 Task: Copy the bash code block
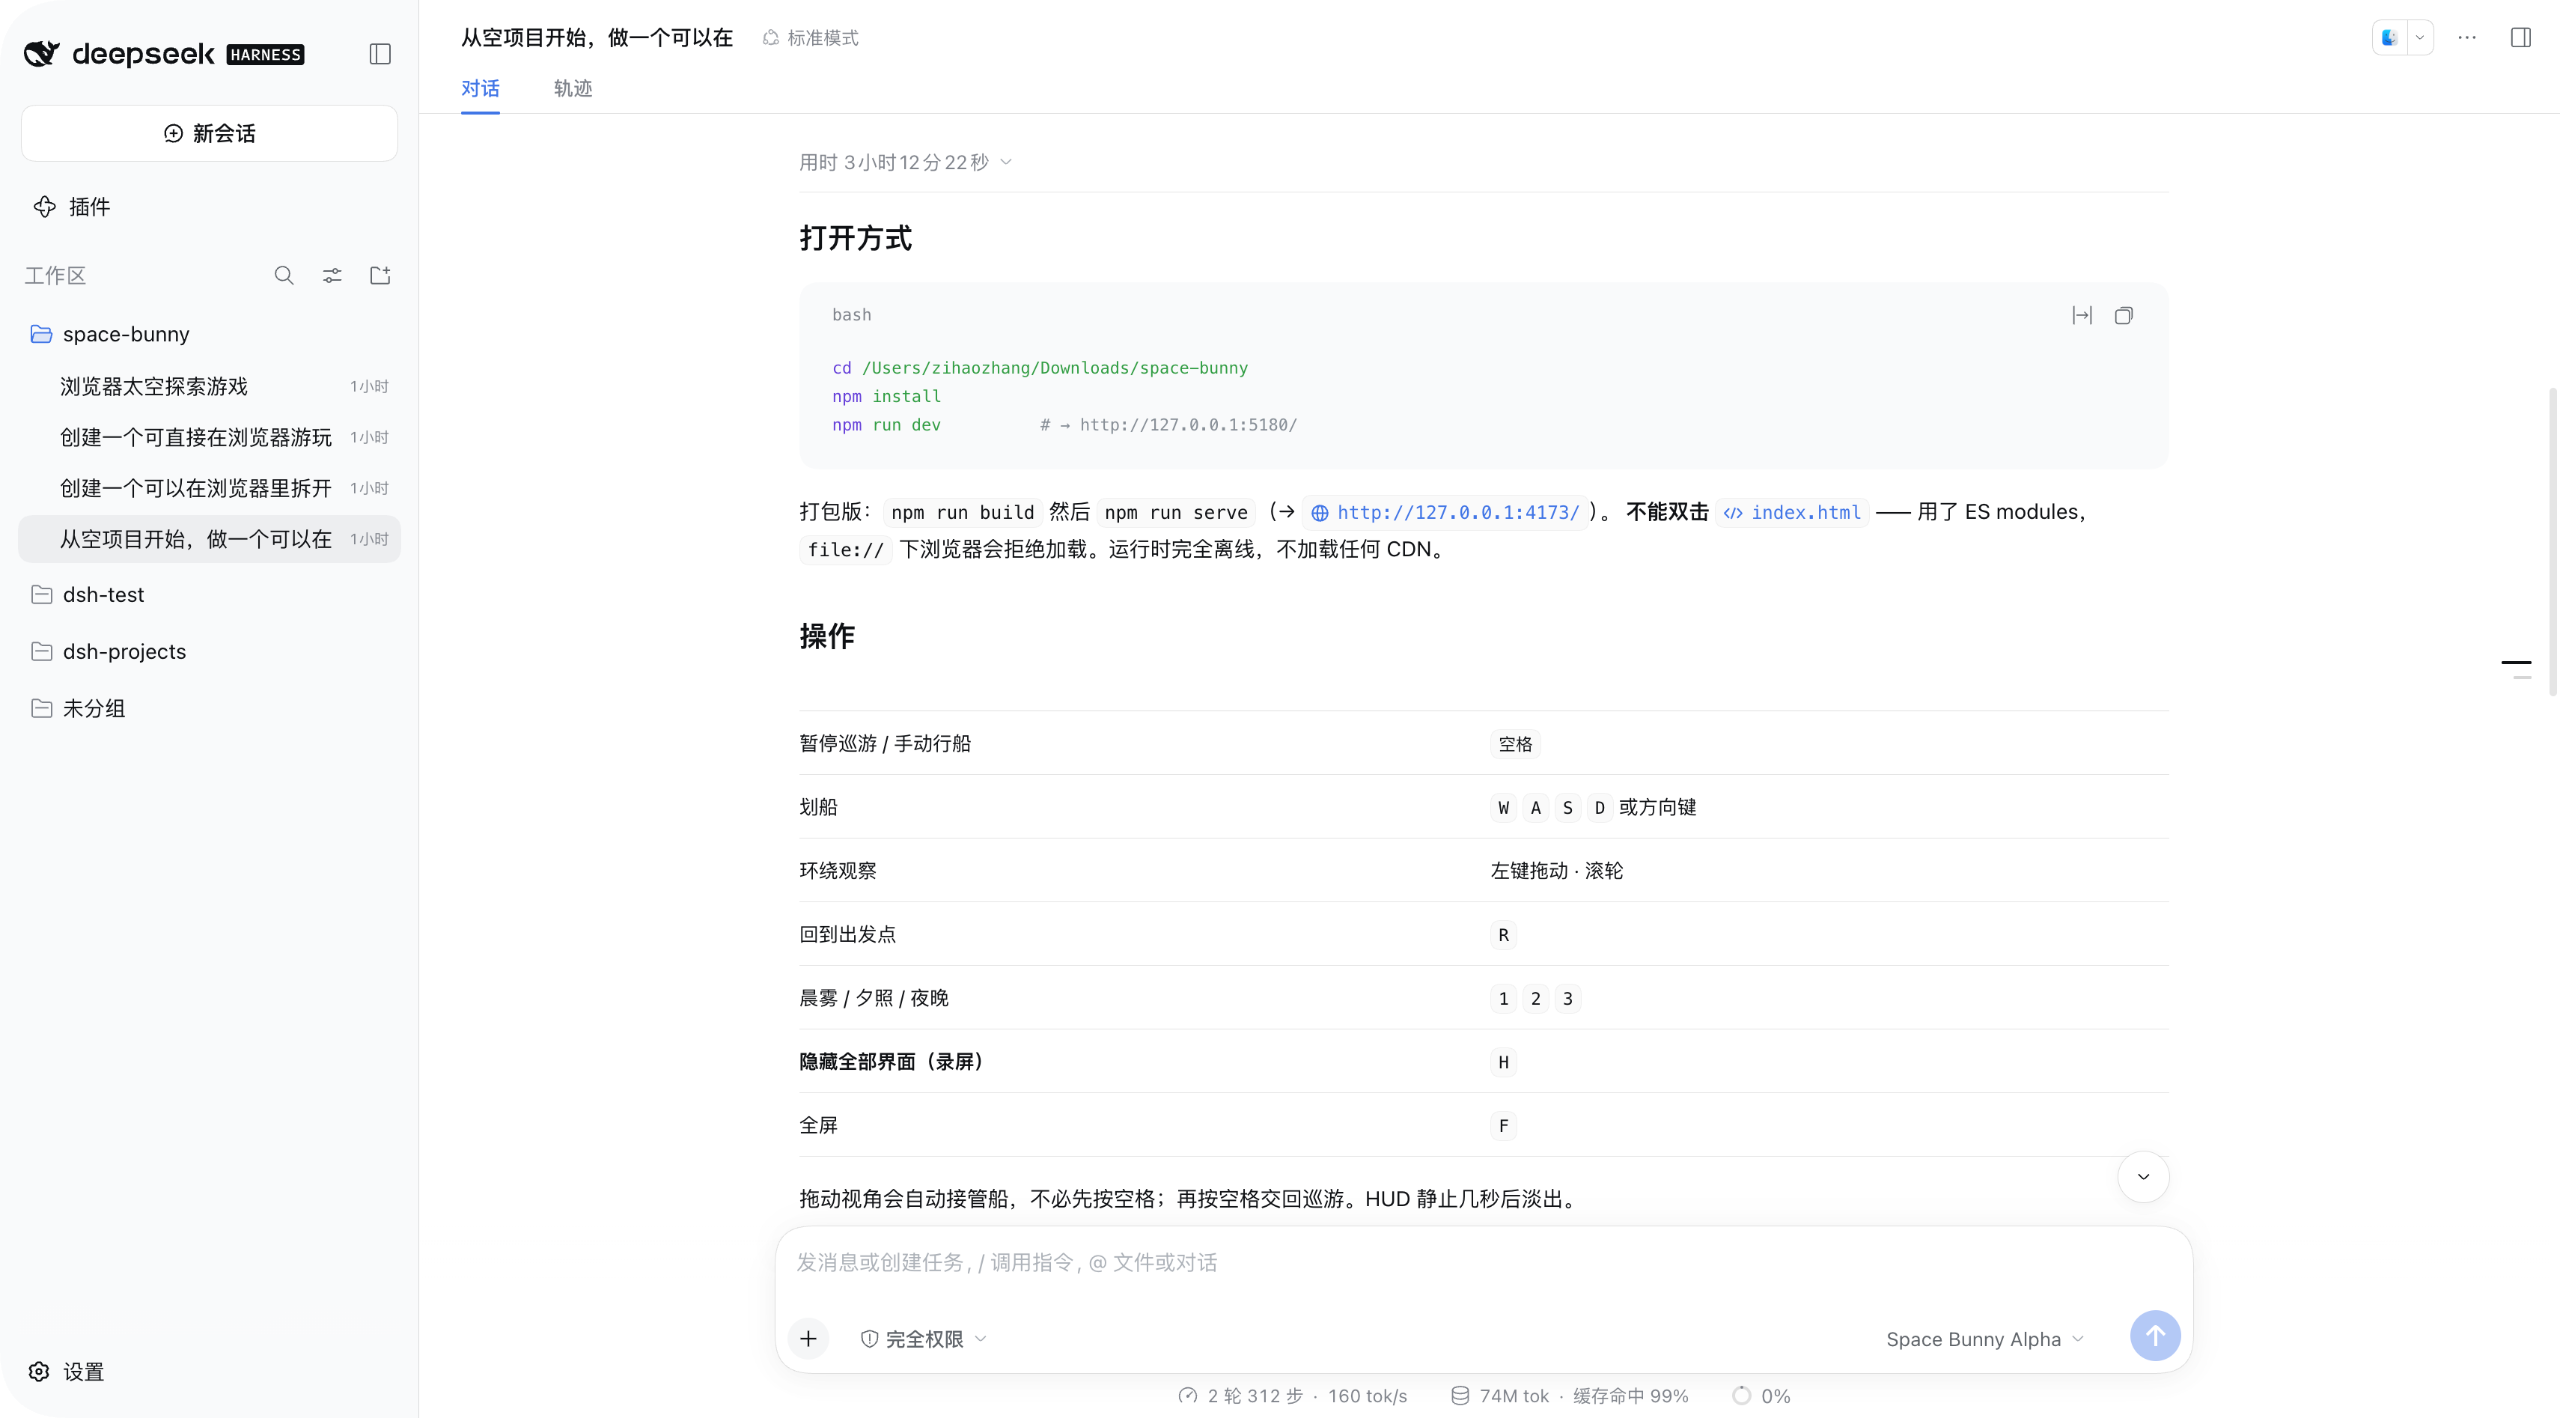click(2124, 316)
